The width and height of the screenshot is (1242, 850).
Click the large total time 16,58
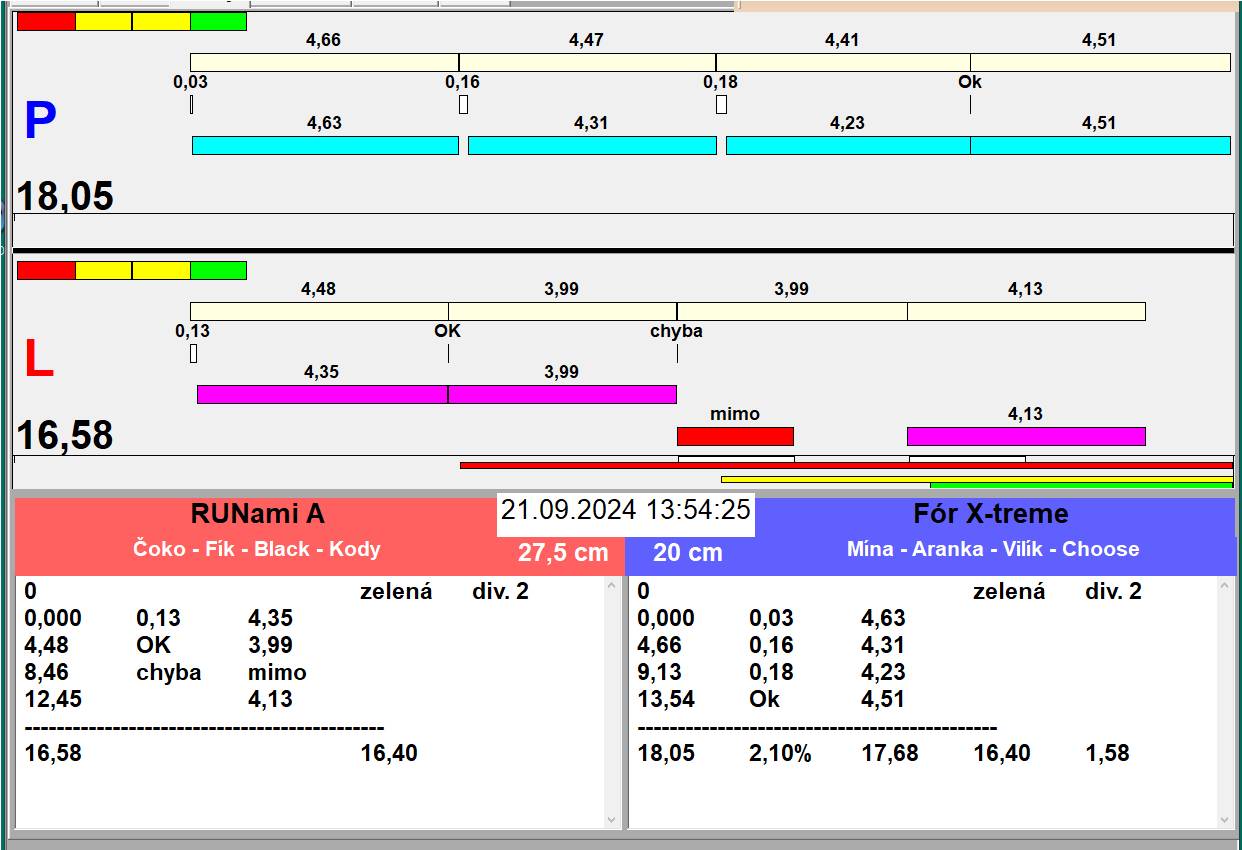point(65,435)
